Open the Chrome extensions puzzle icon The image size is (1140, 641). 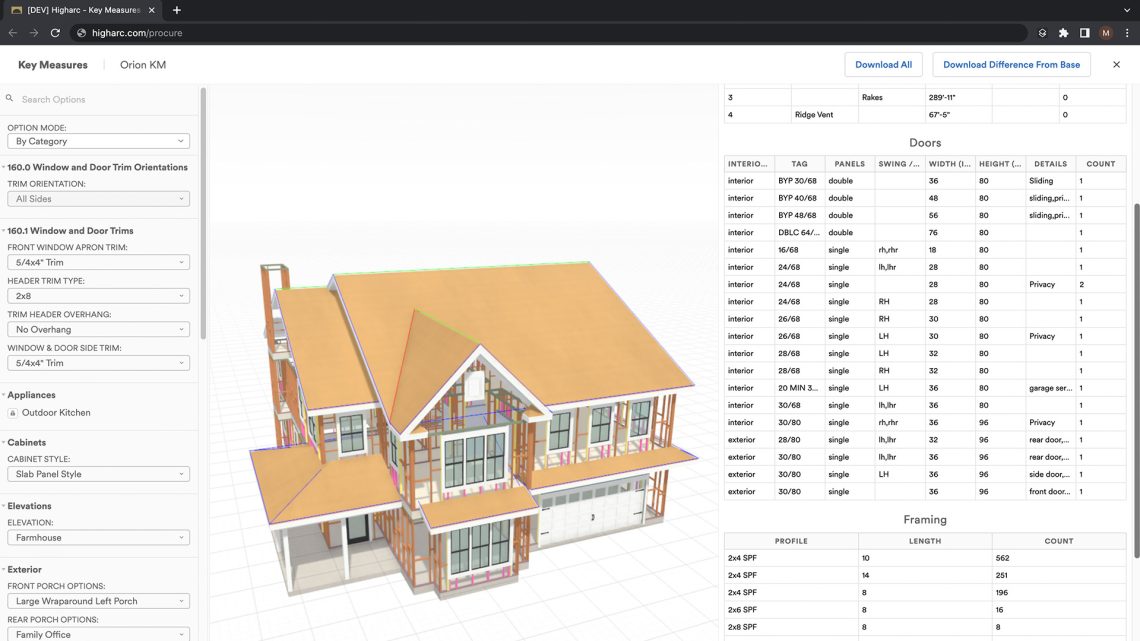[1063, 33]
